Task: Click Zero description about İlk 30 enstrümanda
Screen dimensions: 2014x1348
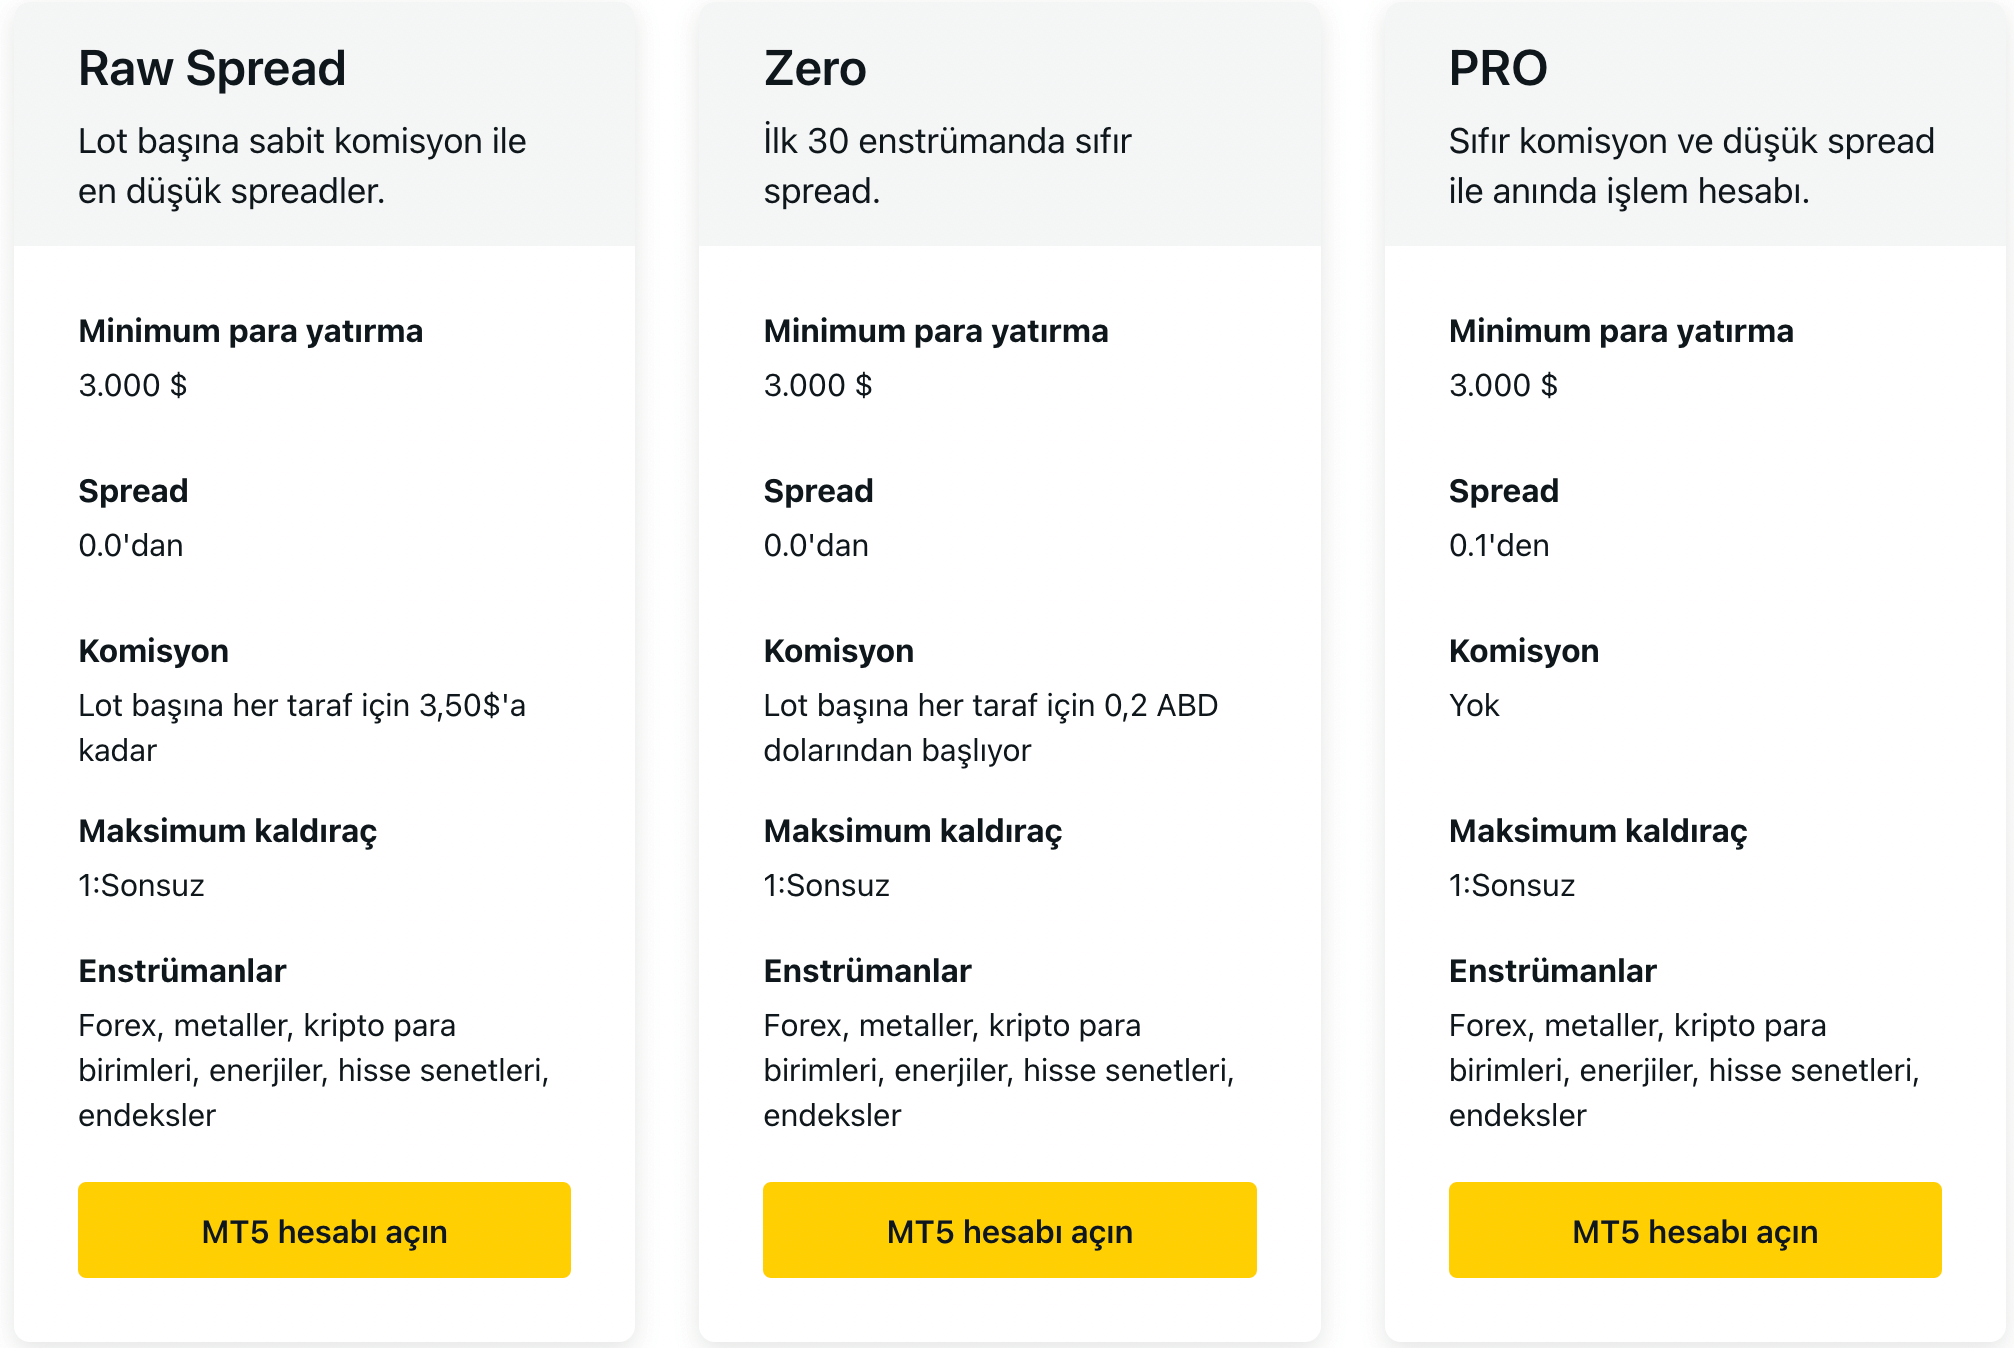Action: 947,166
